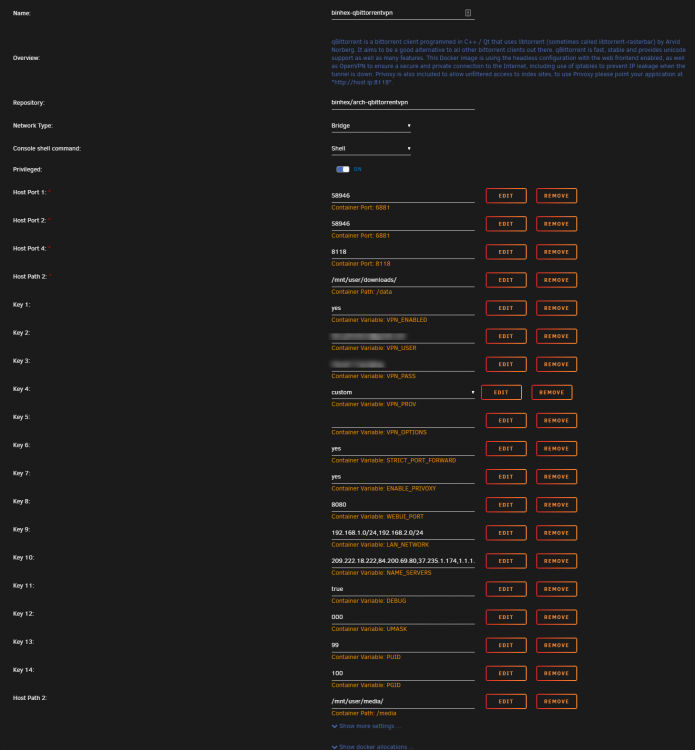Remove the VPN_PASS variable
This screenshot has width=695, height=750.
556,364
